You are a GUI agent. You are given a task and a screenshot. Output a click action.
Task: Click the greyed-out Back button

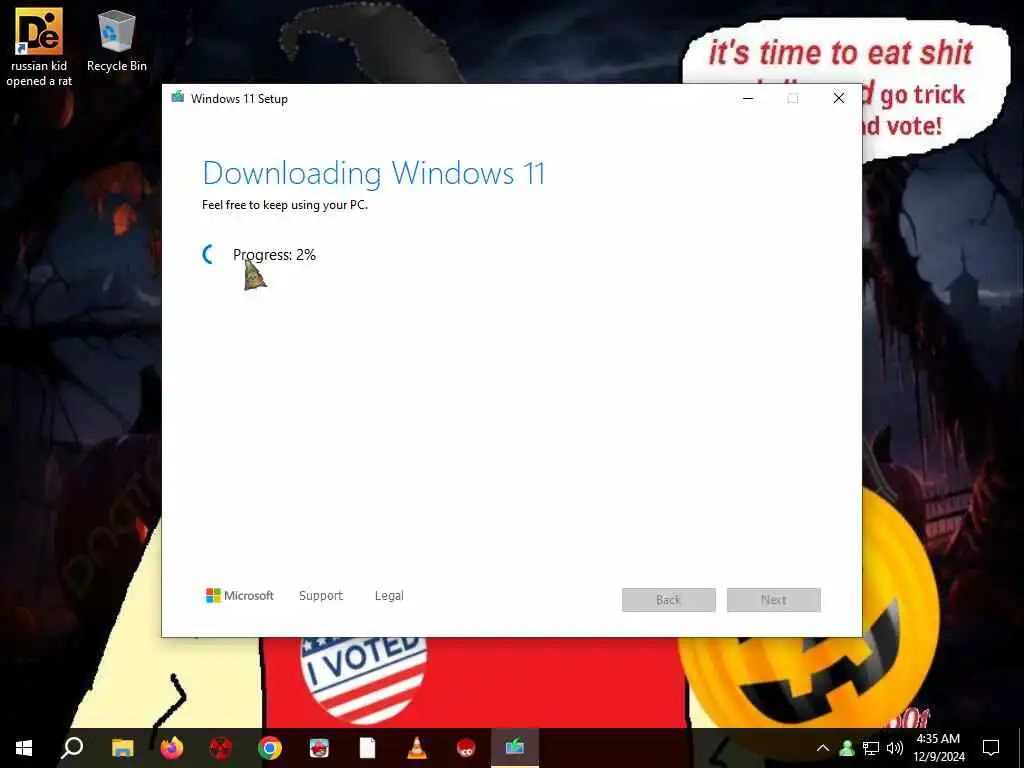[x=669, y=600]
